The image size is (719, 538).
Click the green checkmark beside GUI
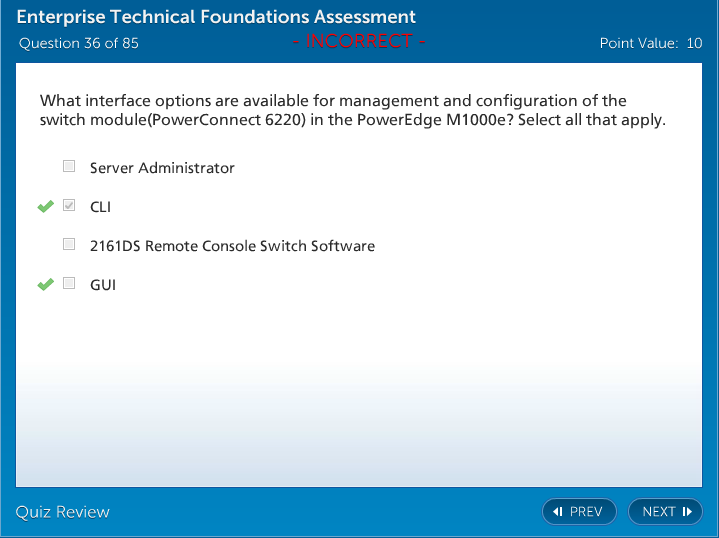coord(45,284)
